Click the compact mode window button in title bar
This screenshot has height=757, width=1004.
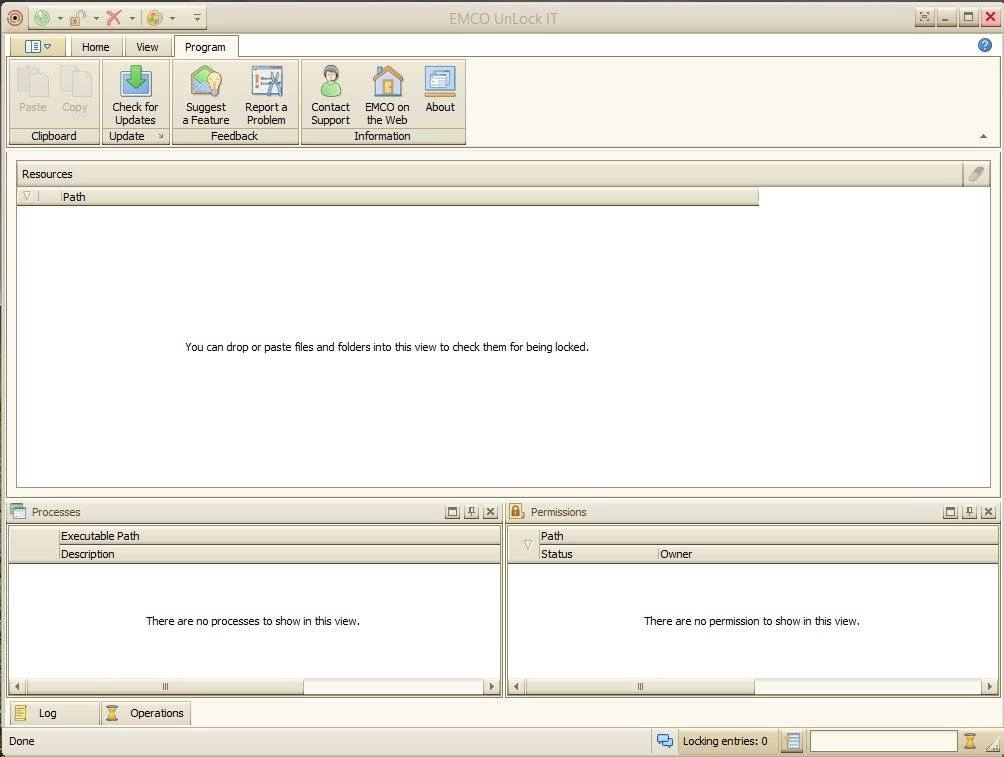coord(925,17)
